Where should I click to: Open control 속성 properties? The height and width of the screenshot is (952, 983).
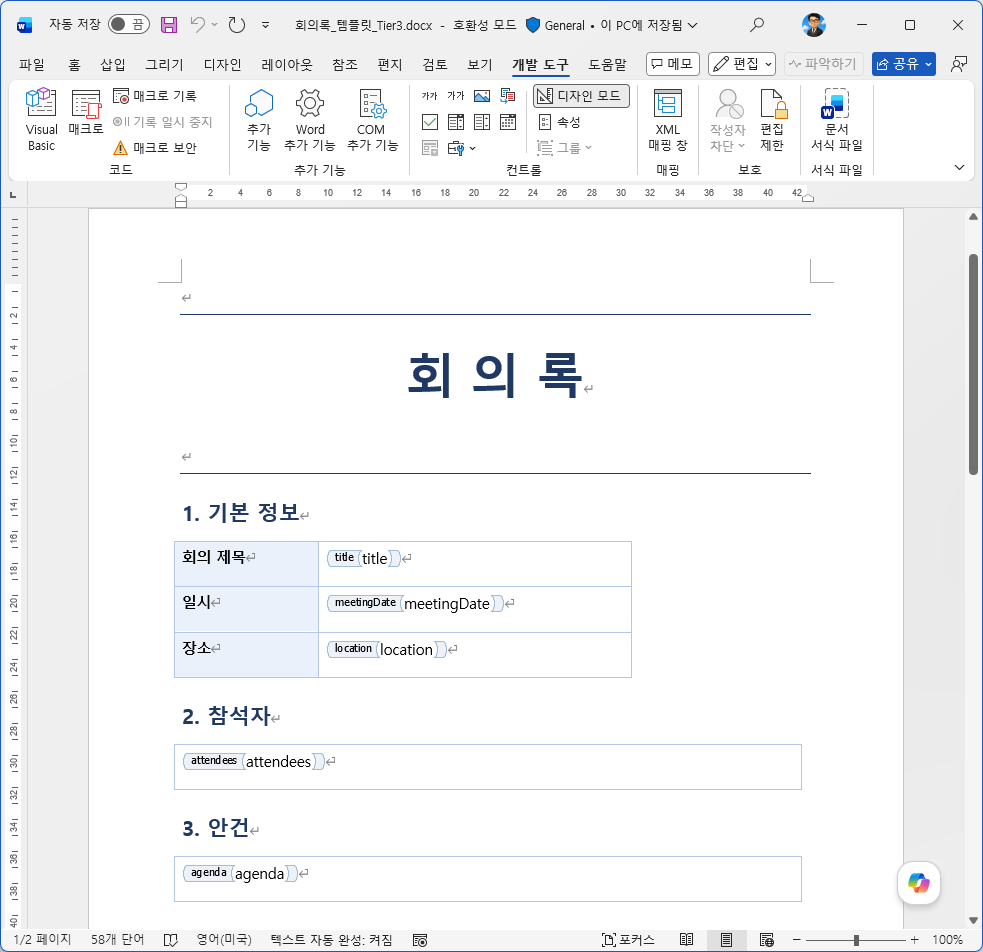click(x=560, y=122)
